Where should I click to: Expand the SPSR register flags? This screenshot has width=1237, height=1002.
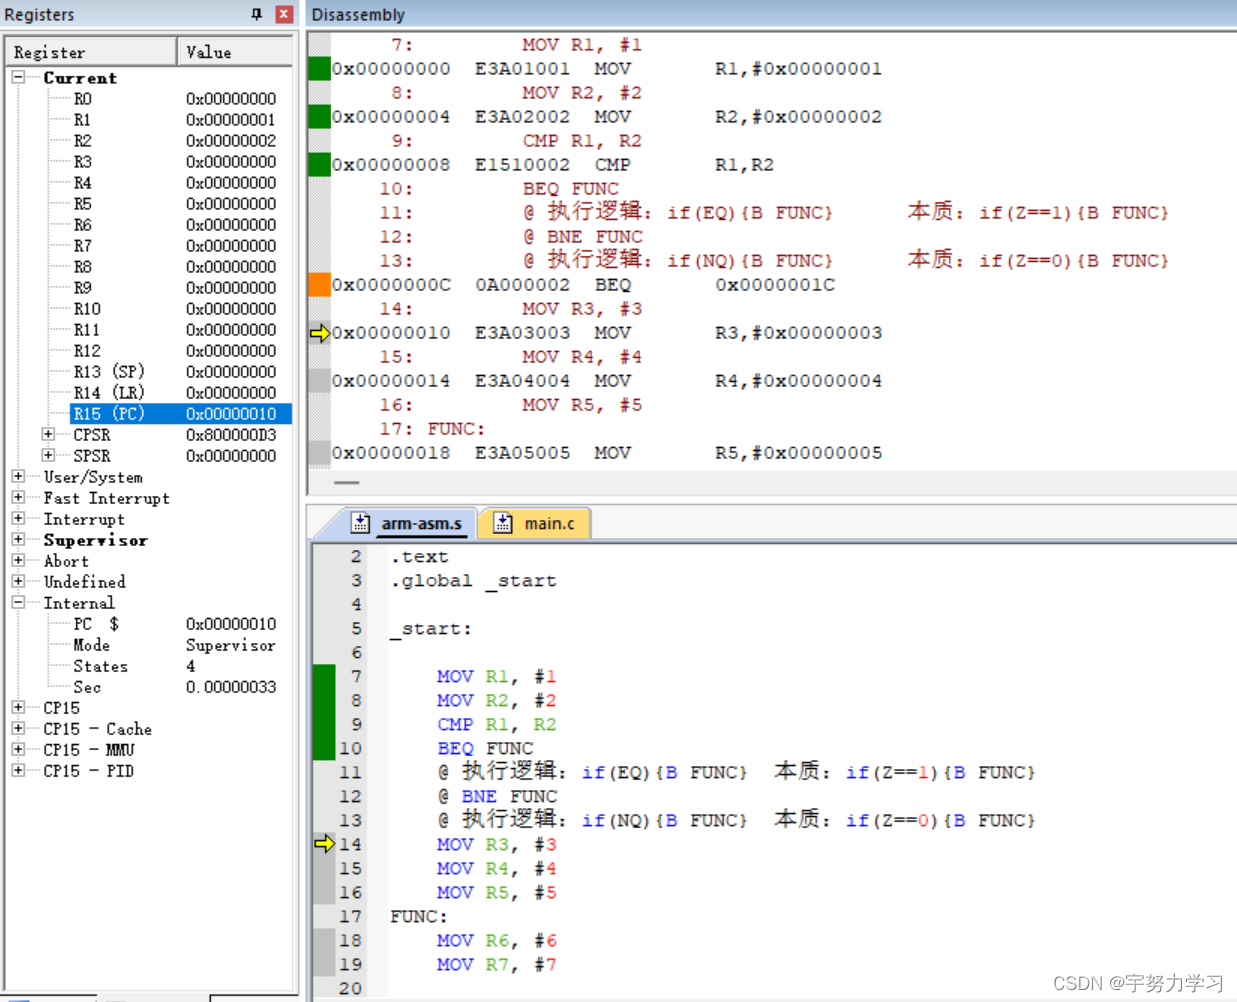(48, 455)
